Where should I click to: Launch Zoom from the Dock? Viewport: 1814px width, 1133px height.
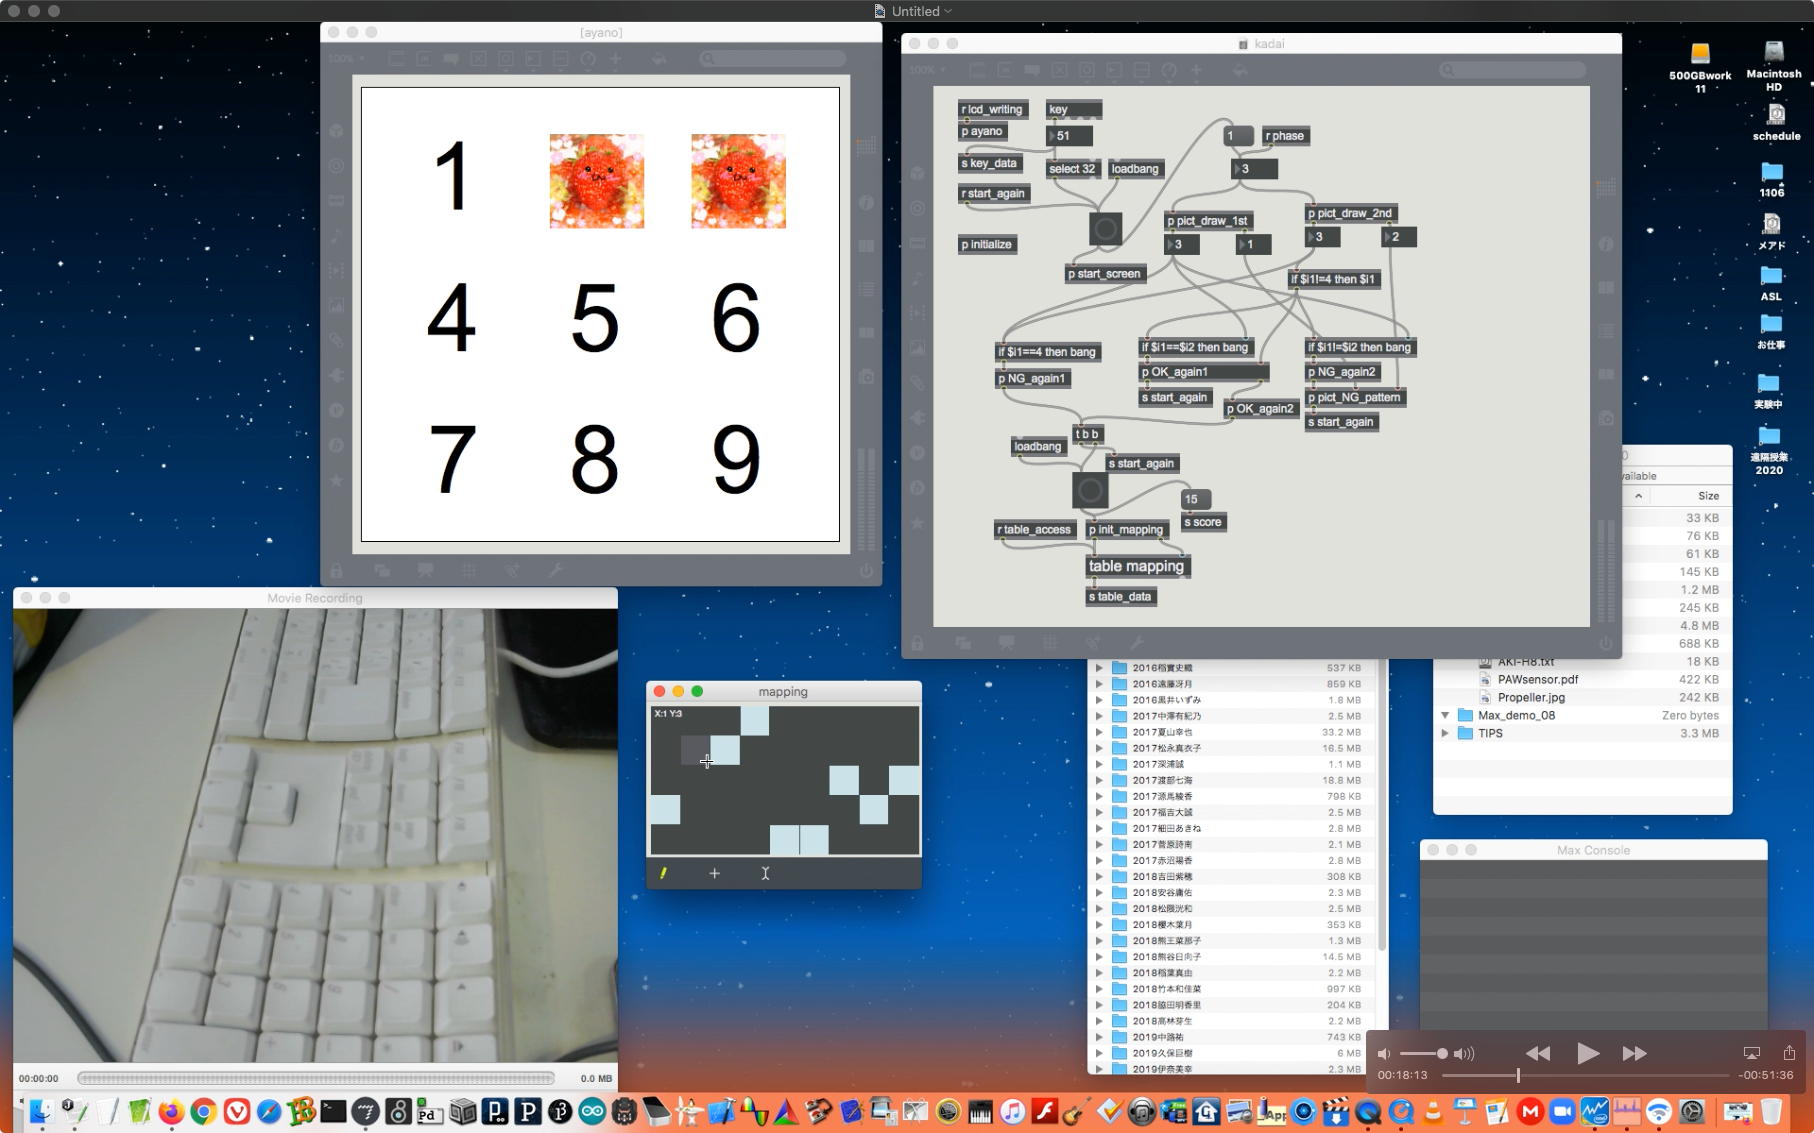pos(1562,1111)
